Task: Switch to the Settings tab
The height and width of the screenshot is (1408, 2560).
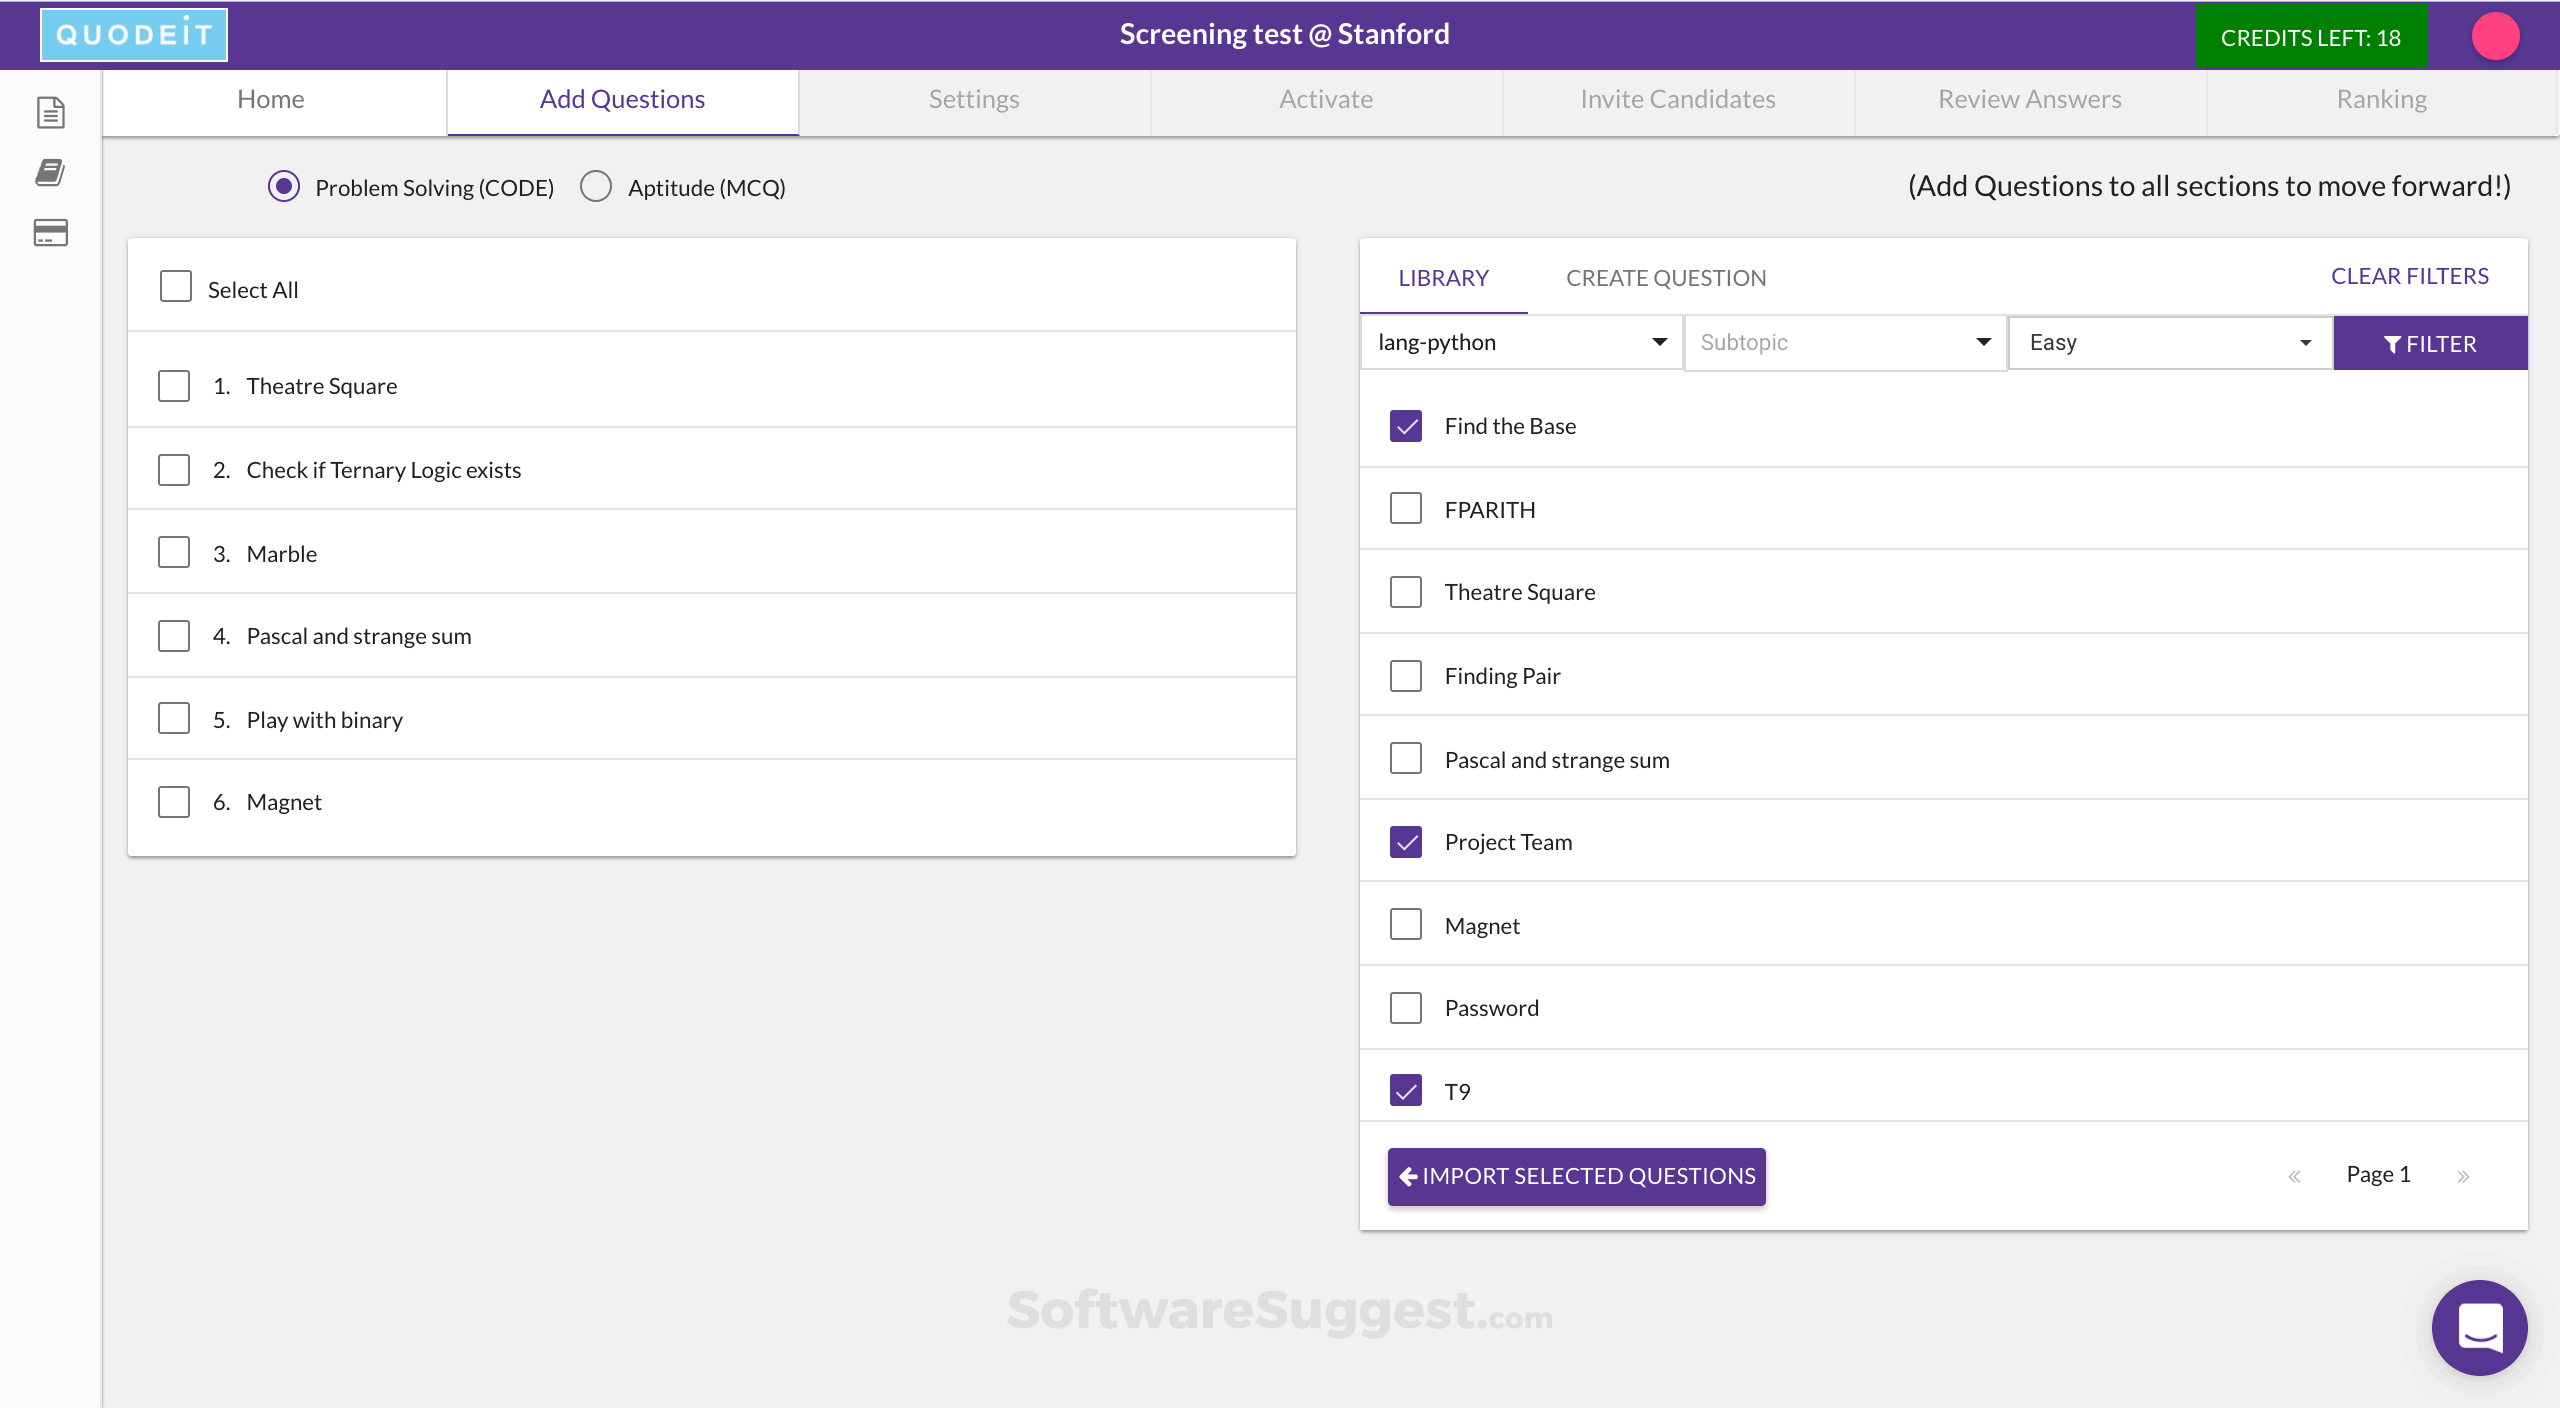Action: point(974,100)
